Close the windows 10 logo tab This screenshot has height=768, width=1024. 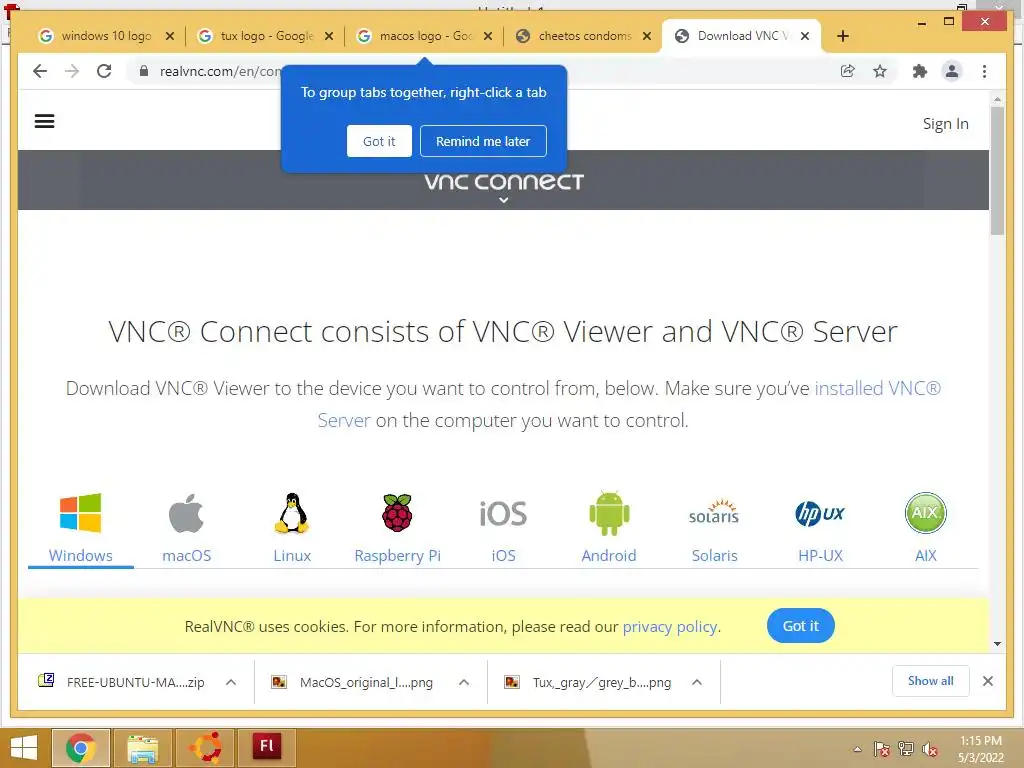point(170,36)
